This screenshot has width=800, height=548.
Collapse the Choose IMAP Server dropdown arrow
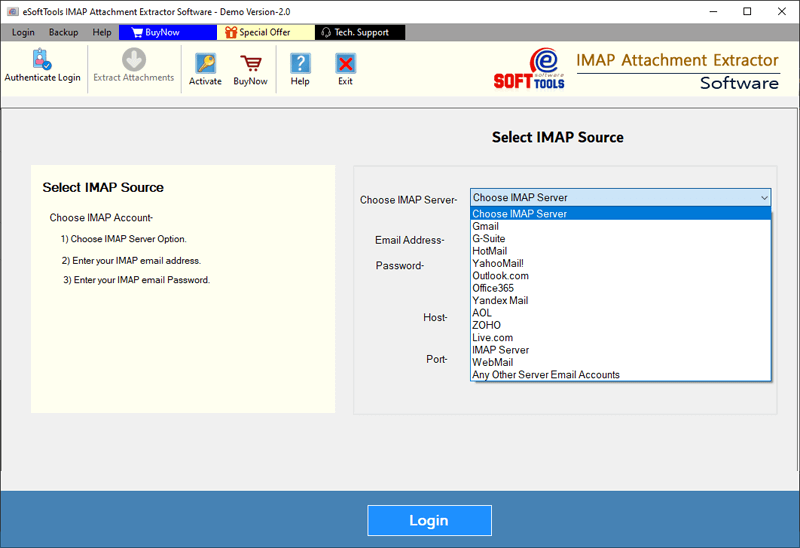(x=764, y=197)
